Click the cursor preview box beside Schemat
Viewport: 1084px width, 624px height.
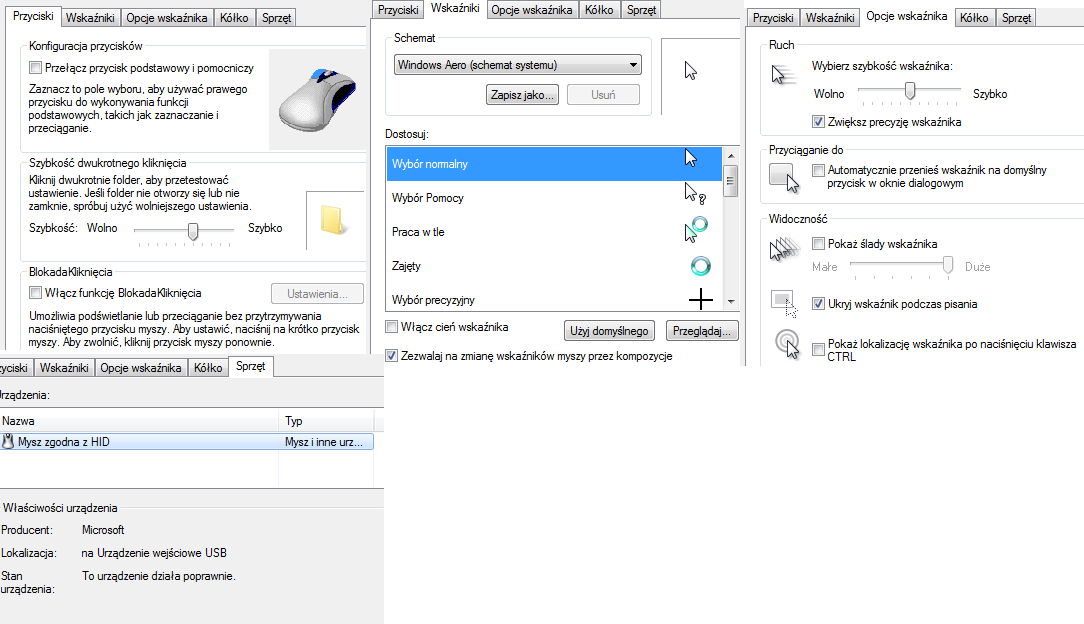point(700,76)
